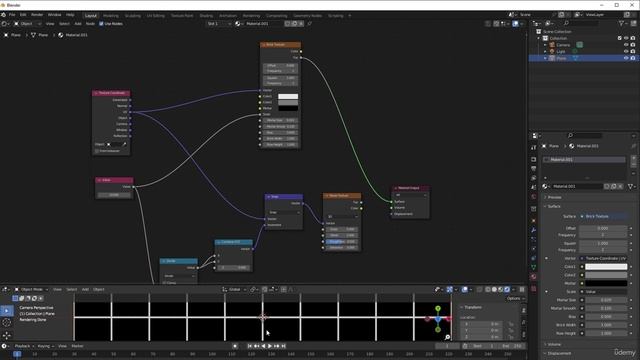Open the viewport Object Mode dropdown
The width and height of the screenshot is (640, 360).
tap(31, 289)
